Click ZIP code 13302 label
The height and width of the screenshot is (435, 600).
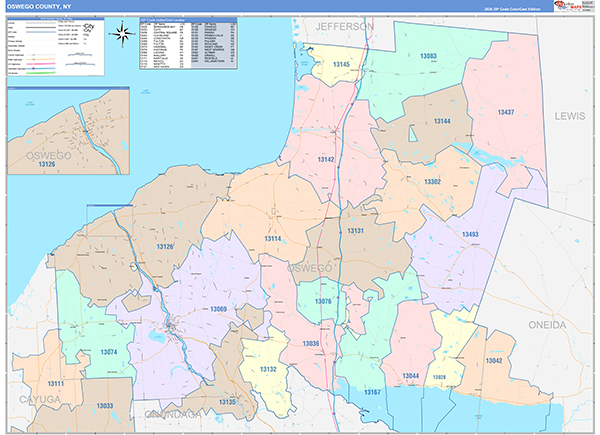[431, 181]
